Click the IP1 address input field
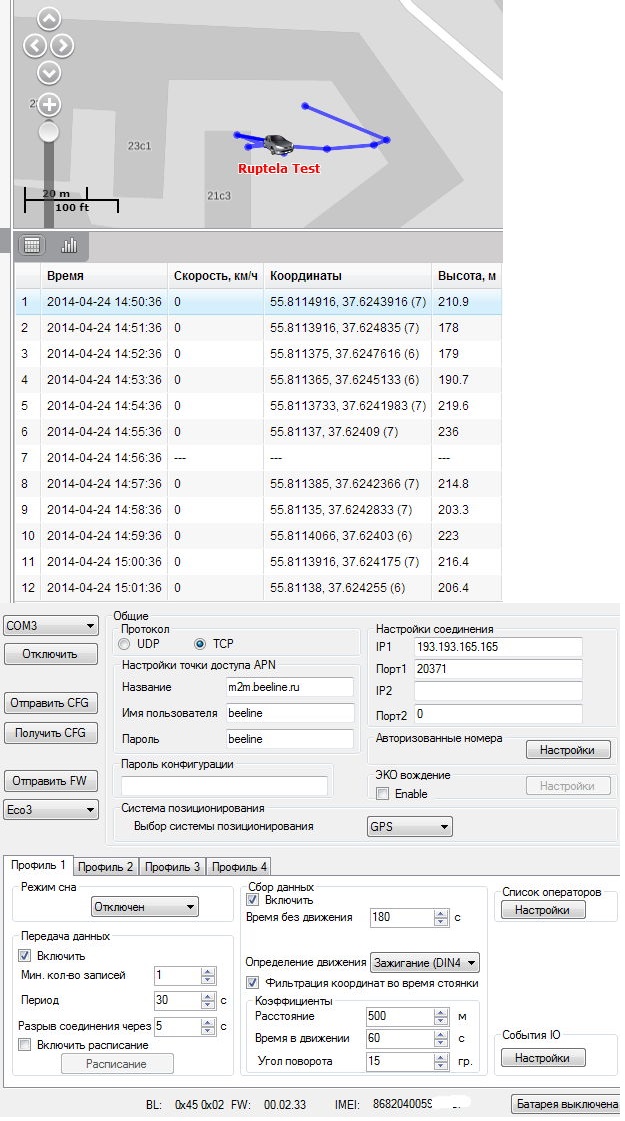This screenshot has height=1121, width=625. point(496,647)
